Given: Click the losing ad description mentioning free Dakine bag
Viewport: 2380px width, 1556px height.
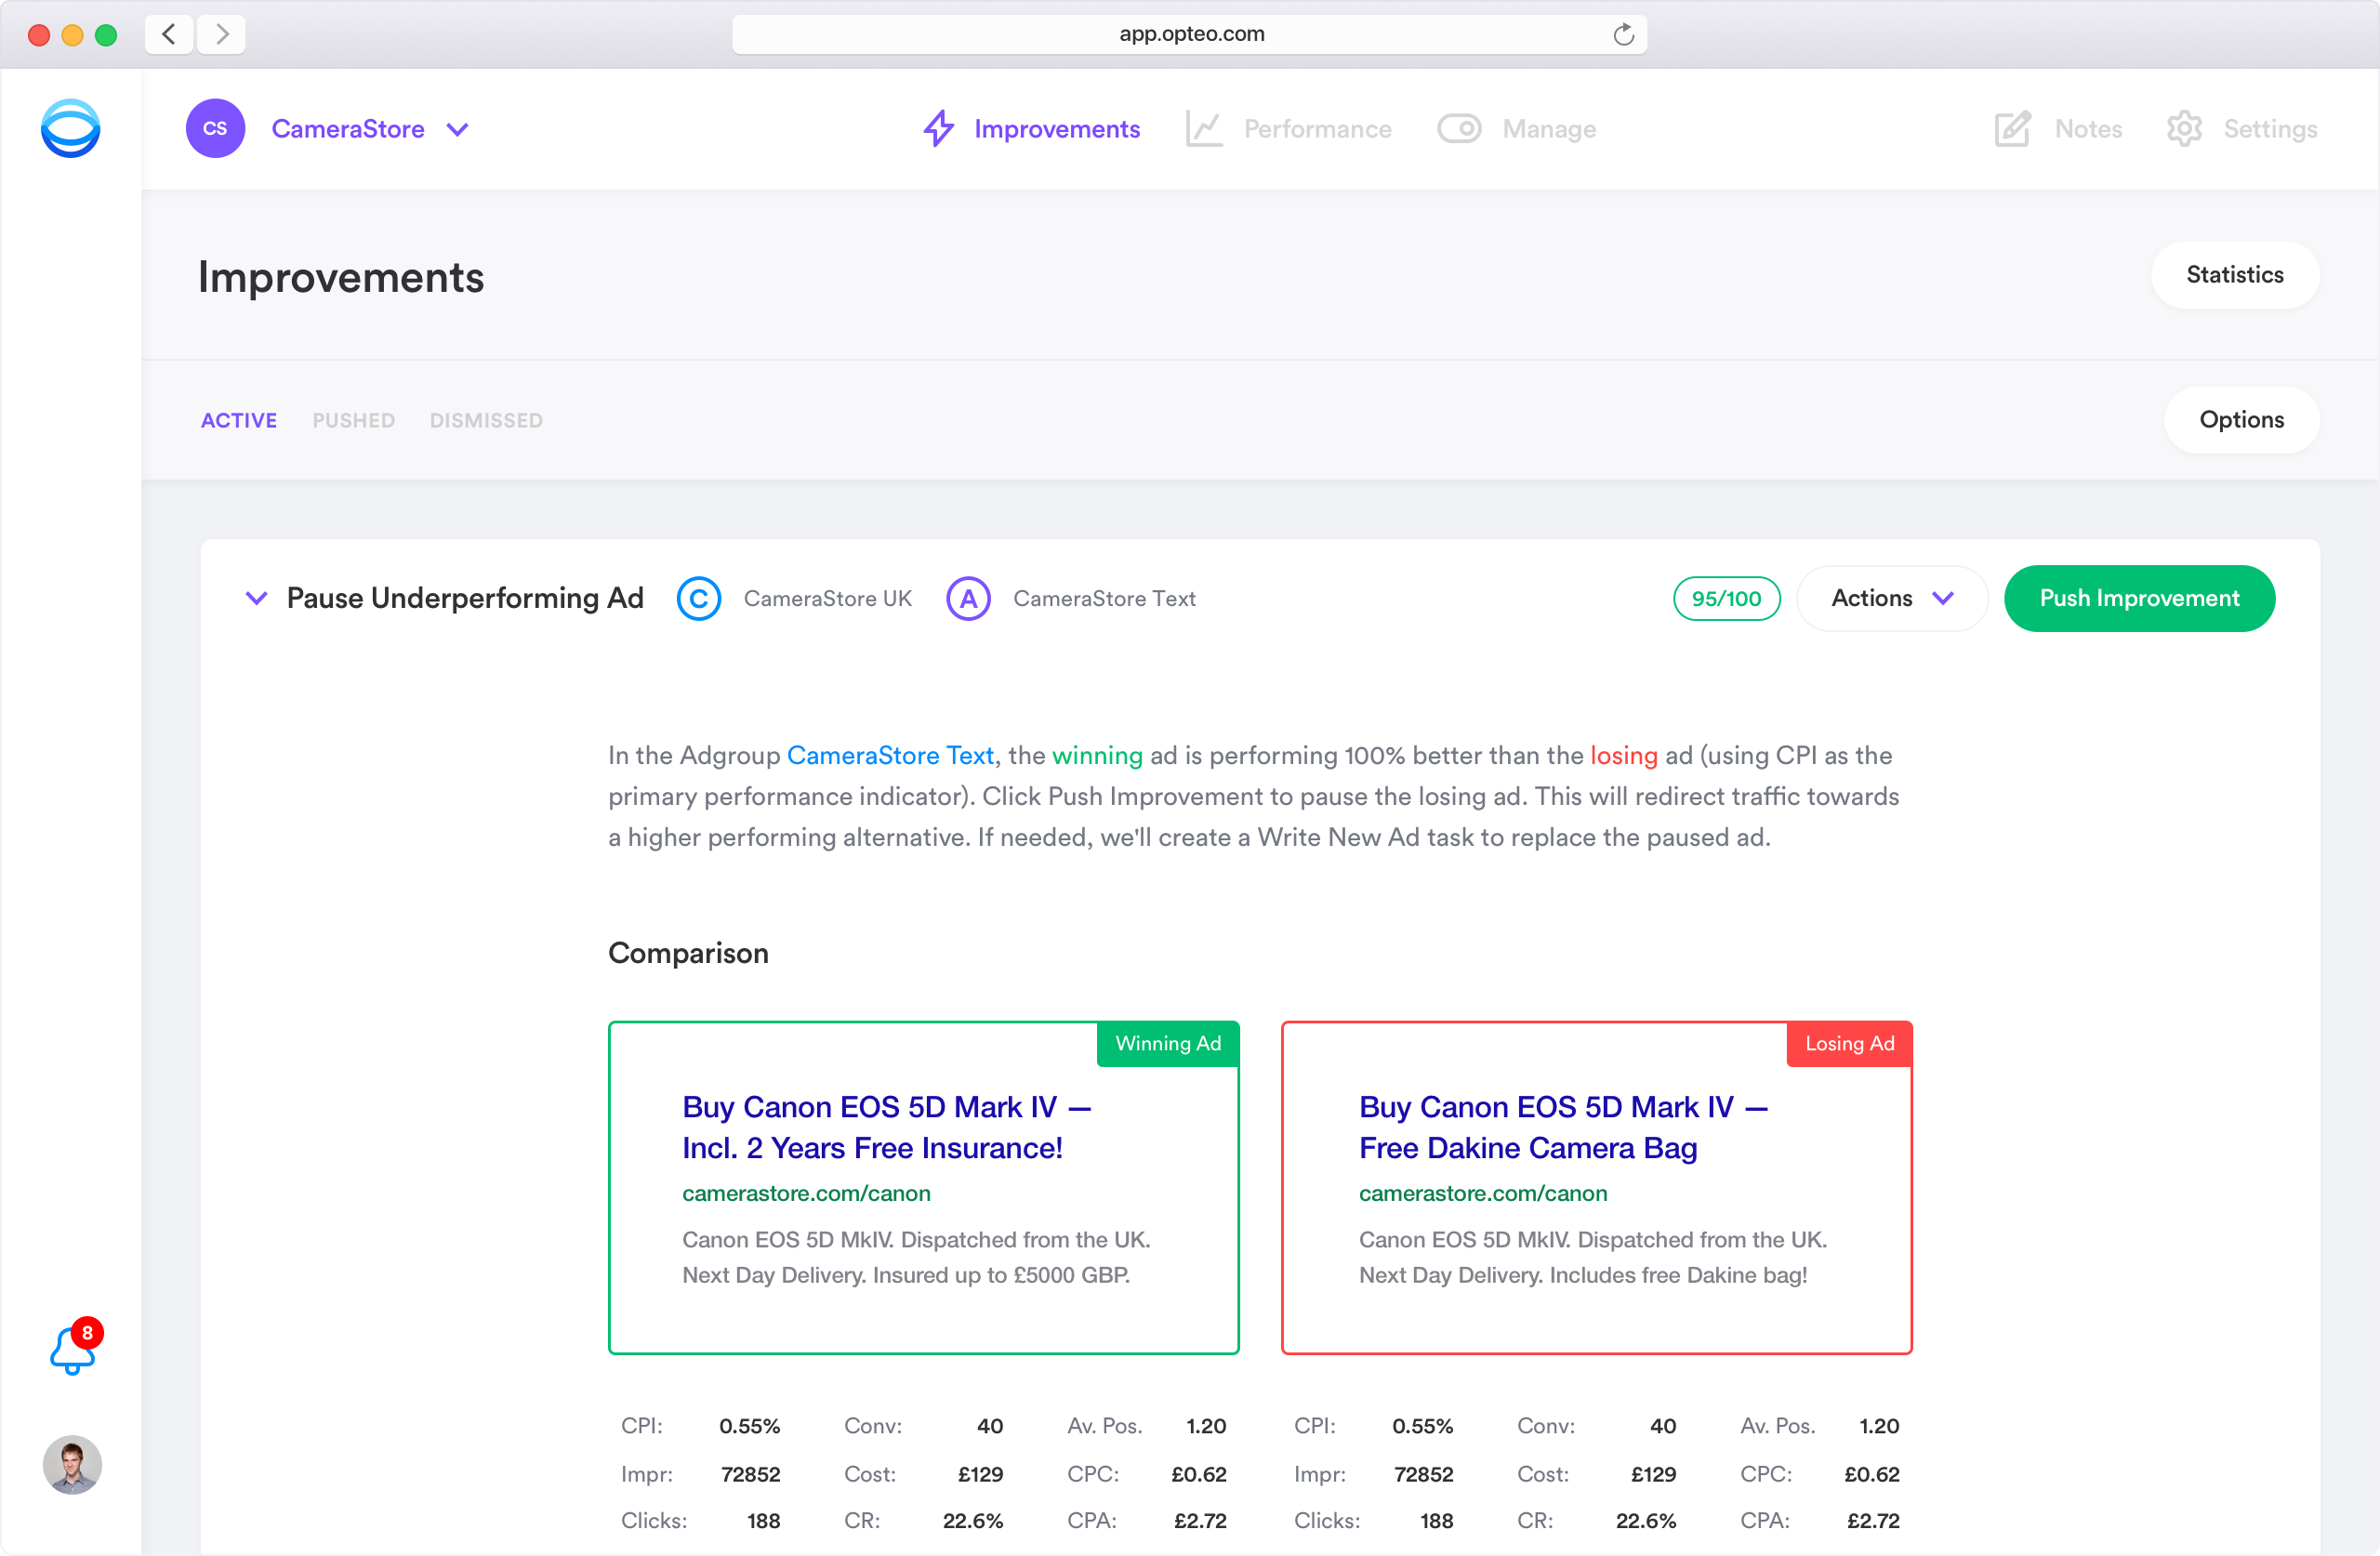Looking at the screenshot, I should pyautogui.click(x=1592, y=1257).
